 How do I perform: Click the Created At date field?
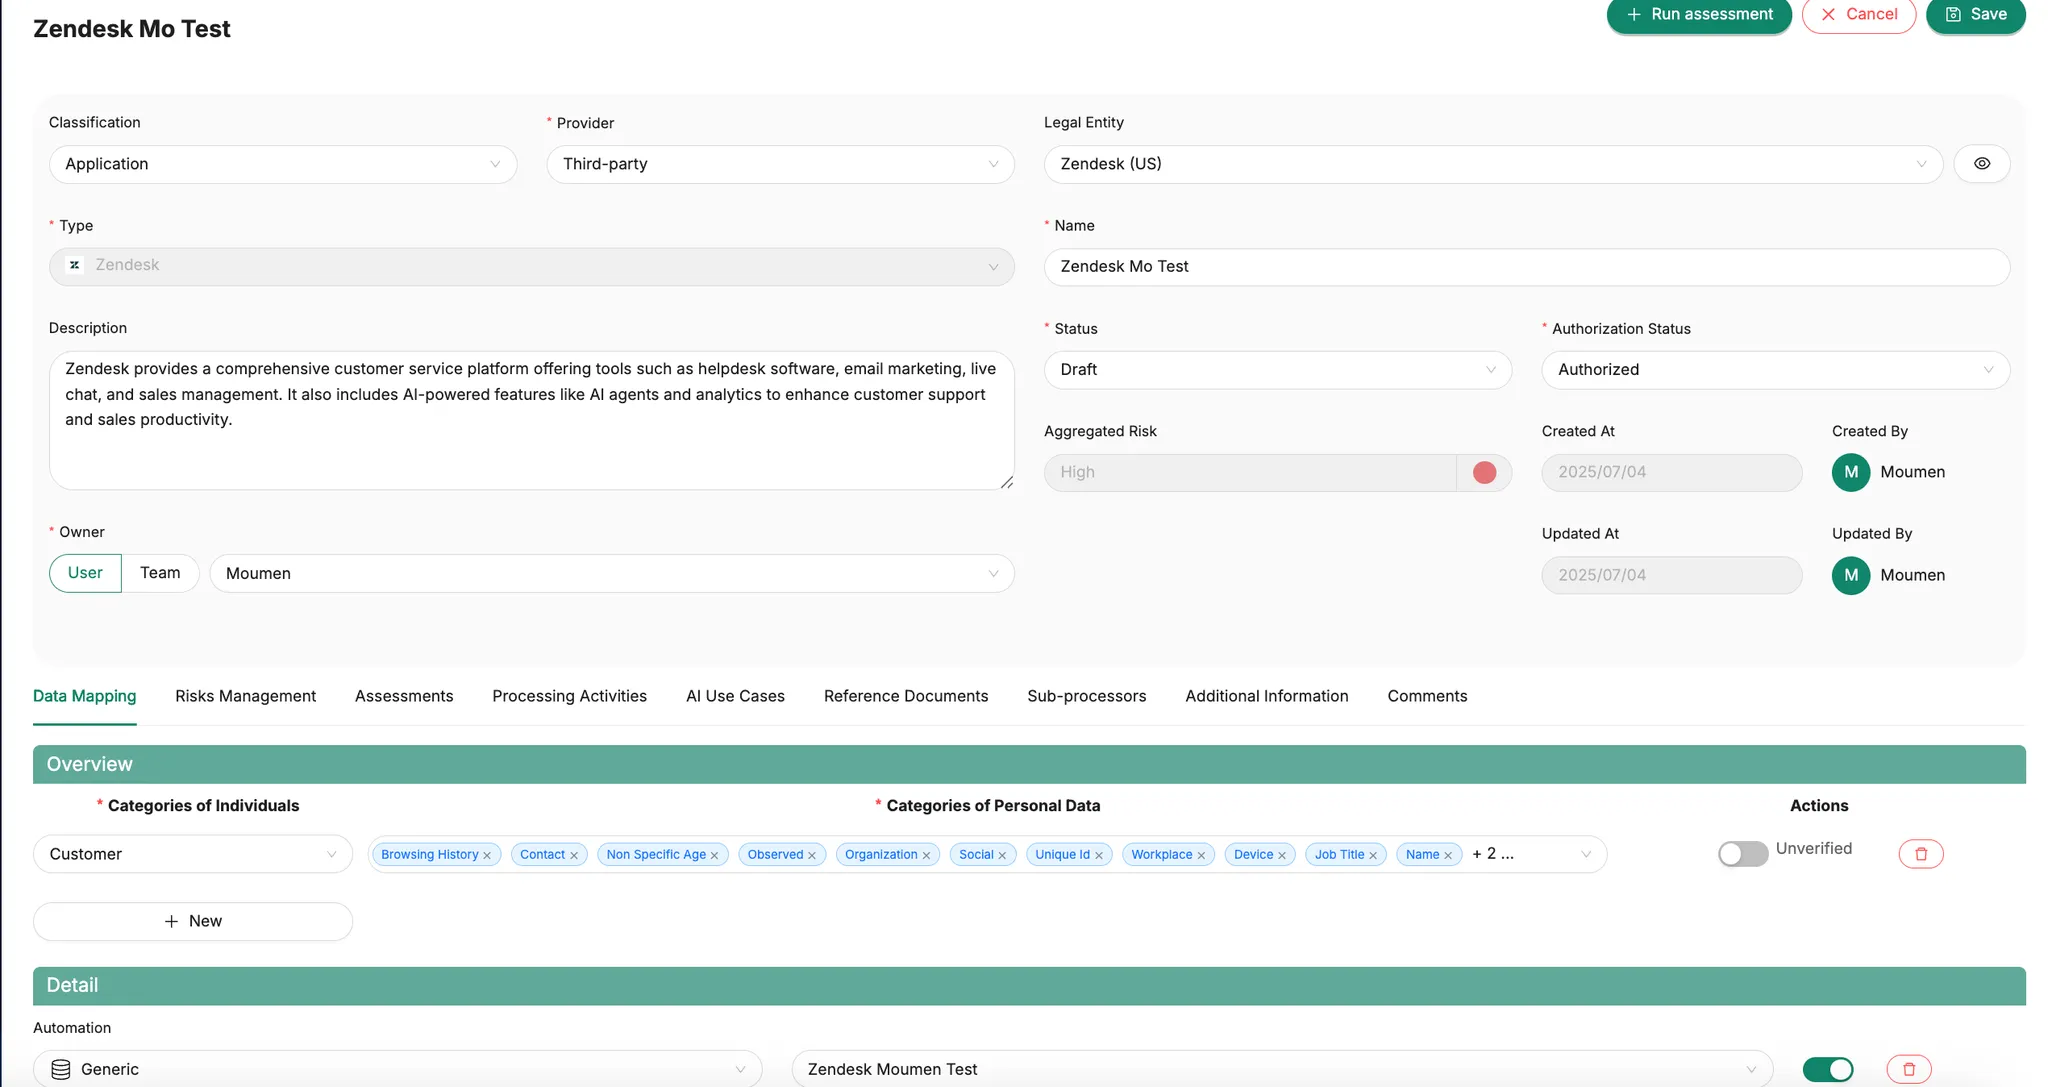1671,472
